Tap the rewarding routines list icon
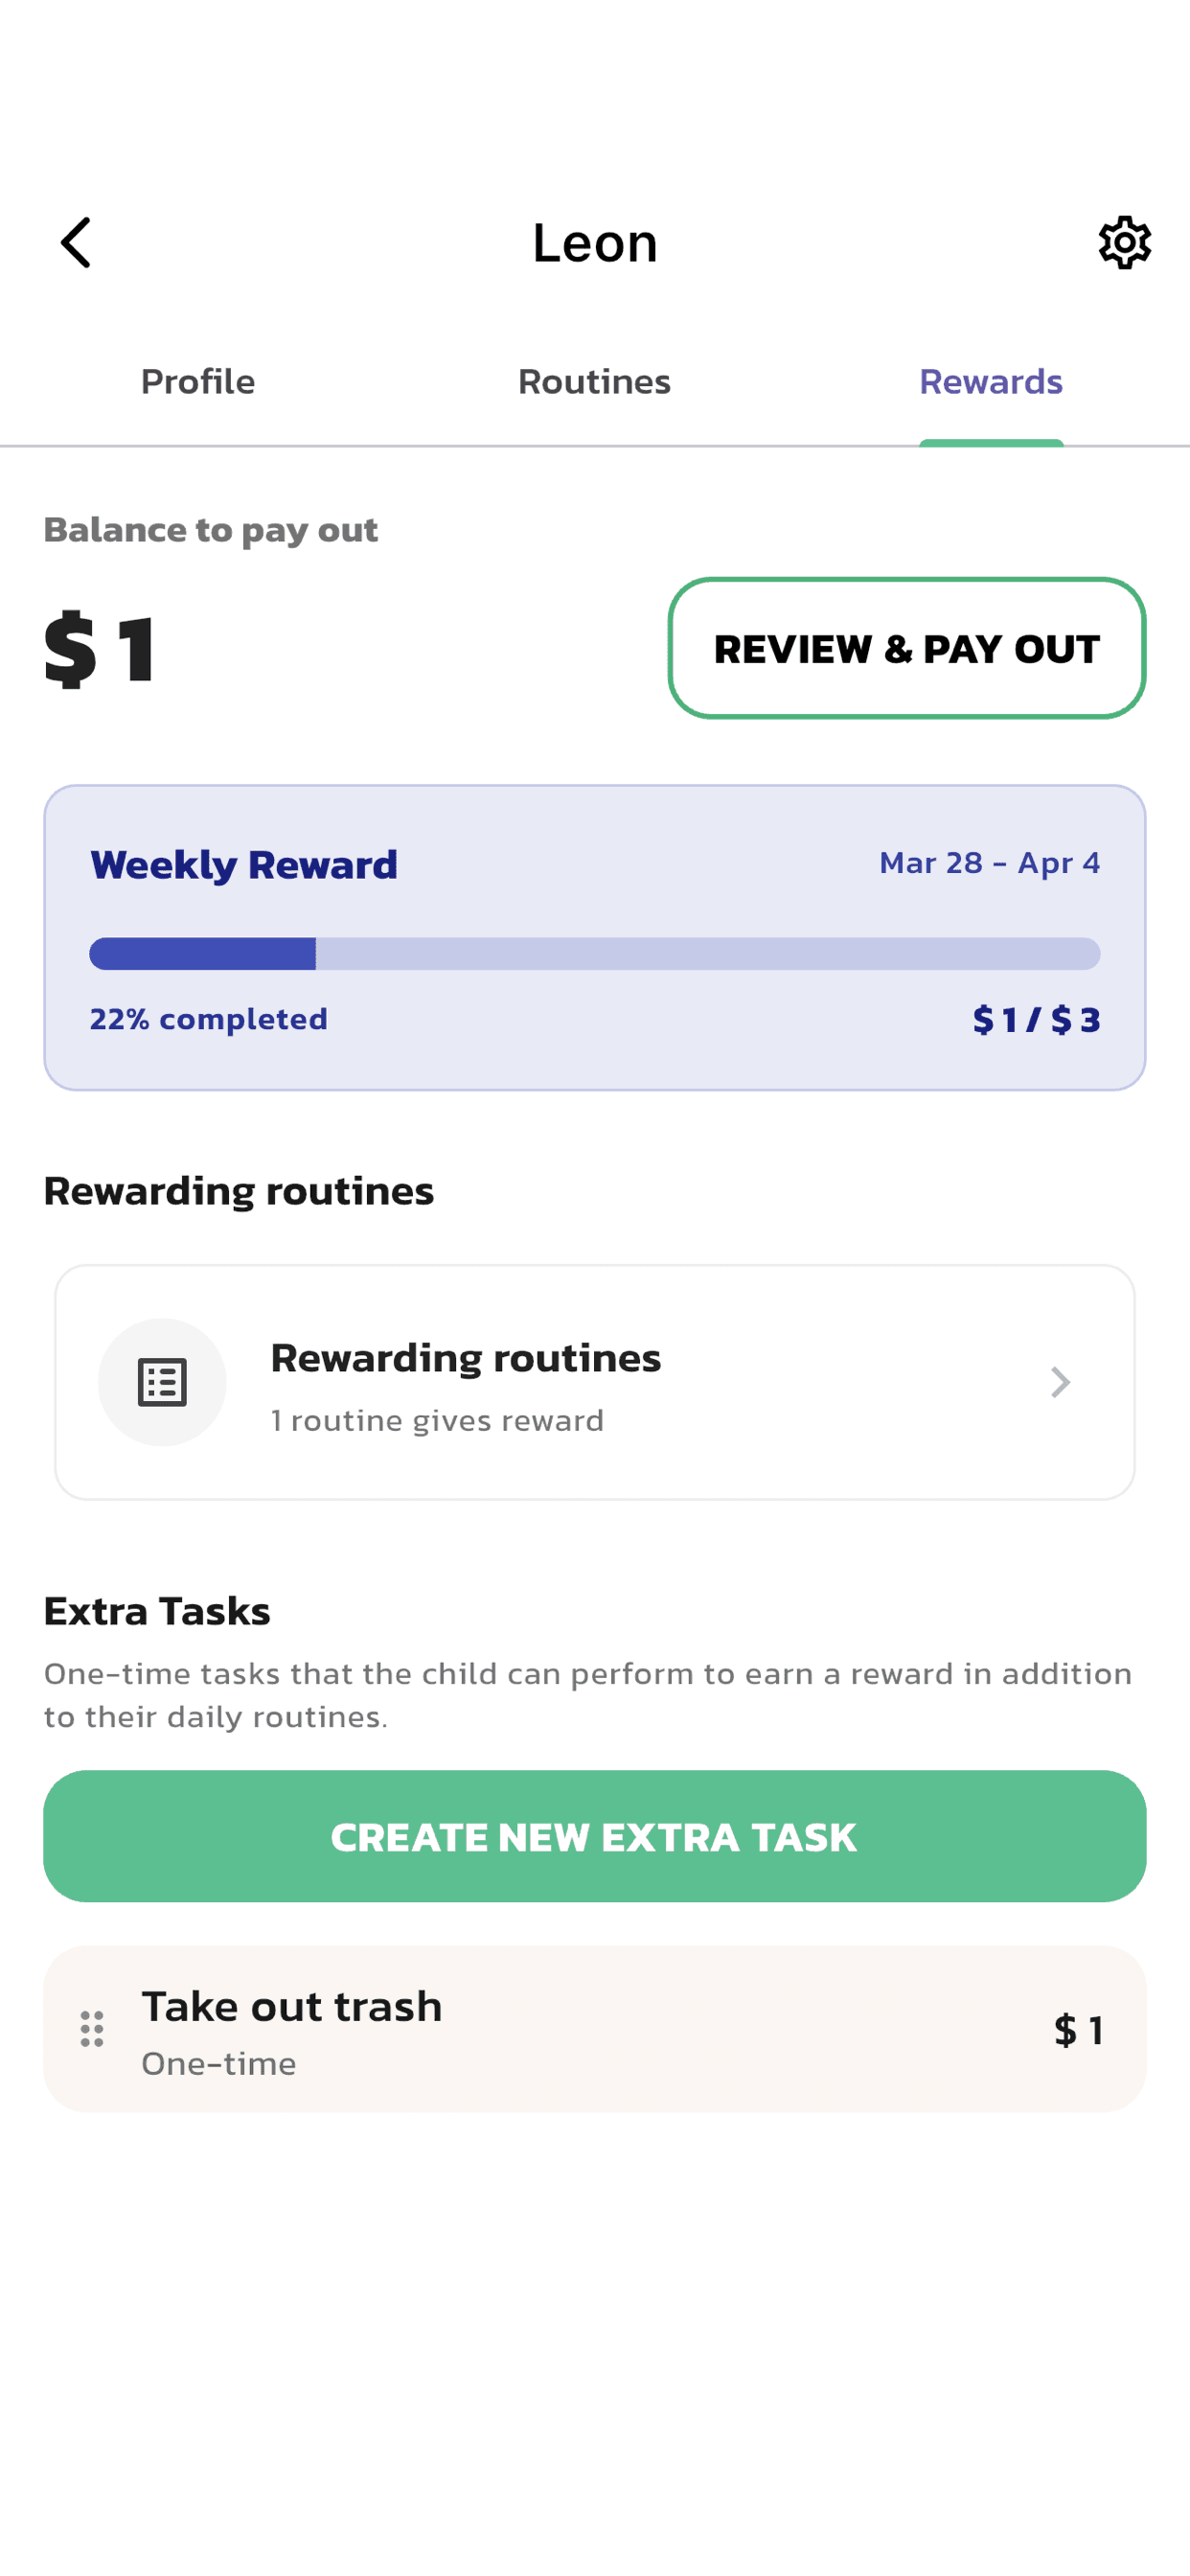This screenshot has height=2576, width=1190. tap(162, 1382)
